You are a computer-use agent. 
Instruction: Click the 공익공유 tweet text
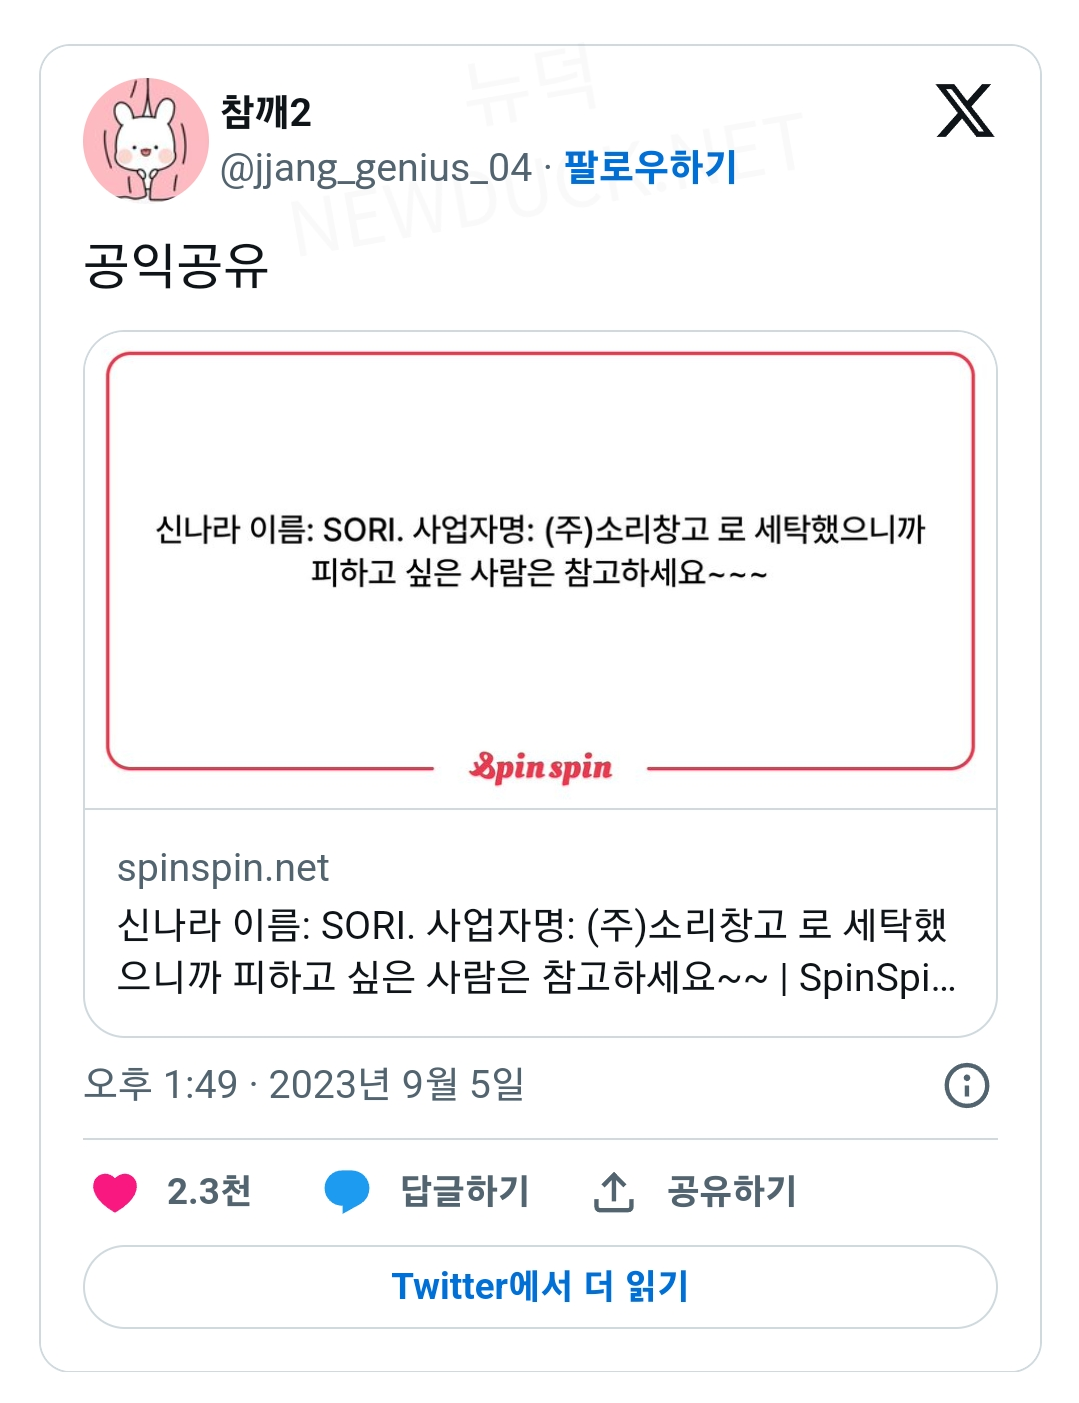point(176,265)
